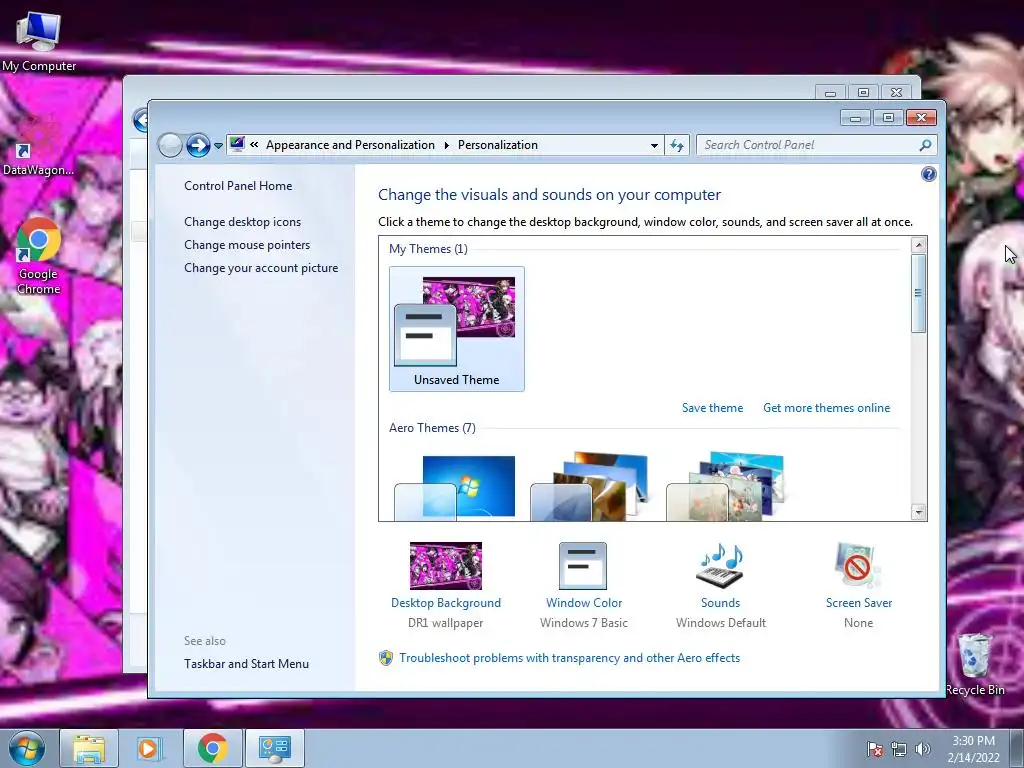The image size is (1024, 768).
Task: Click the DR1 wallpaper label
Action: point(445,623)
